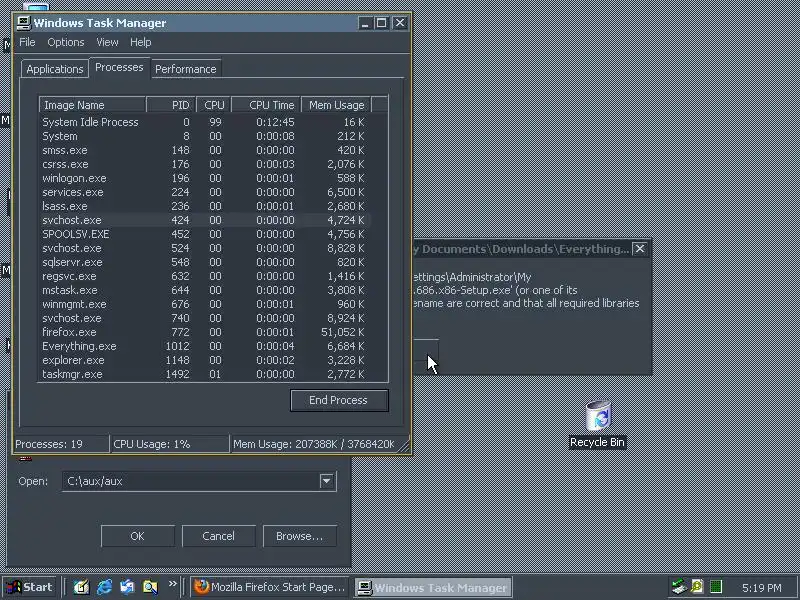Click OK in the Run dialog
The width and height of the screenshot is (800, 600).
pos(138,536)
